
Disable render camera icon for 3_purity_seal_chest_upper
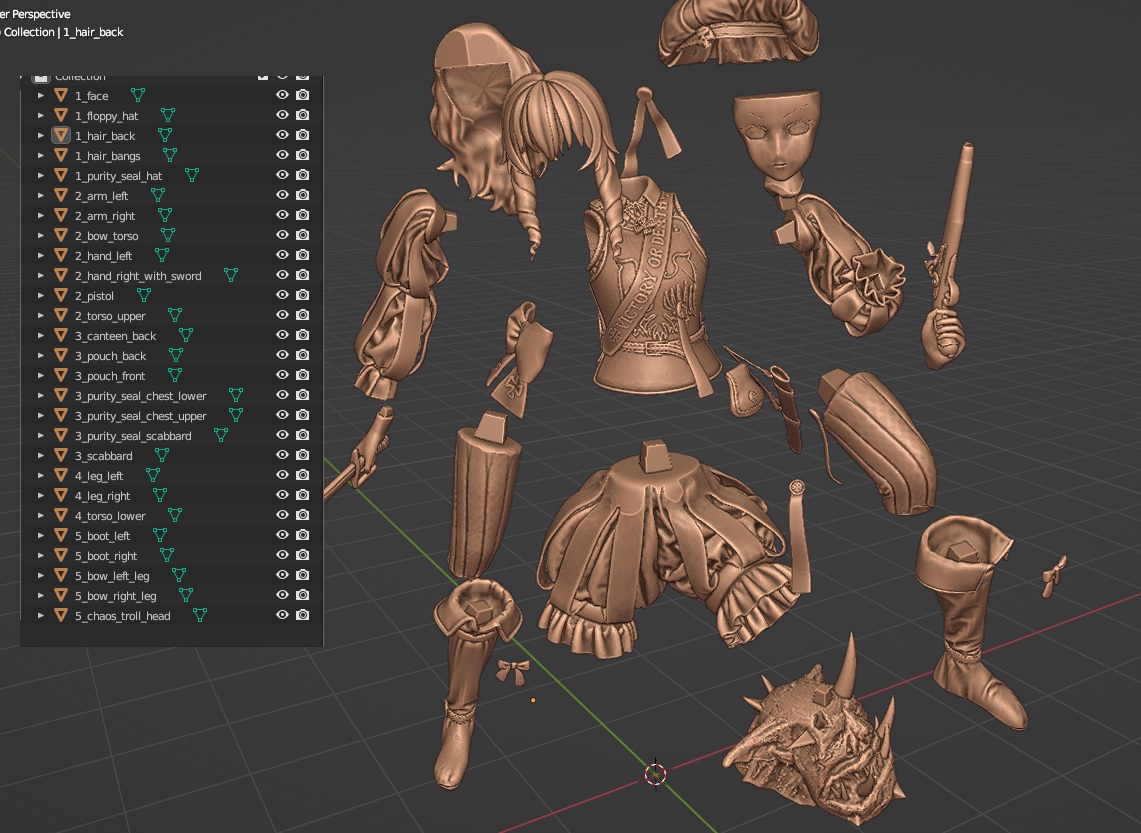(x=303, y=415)
